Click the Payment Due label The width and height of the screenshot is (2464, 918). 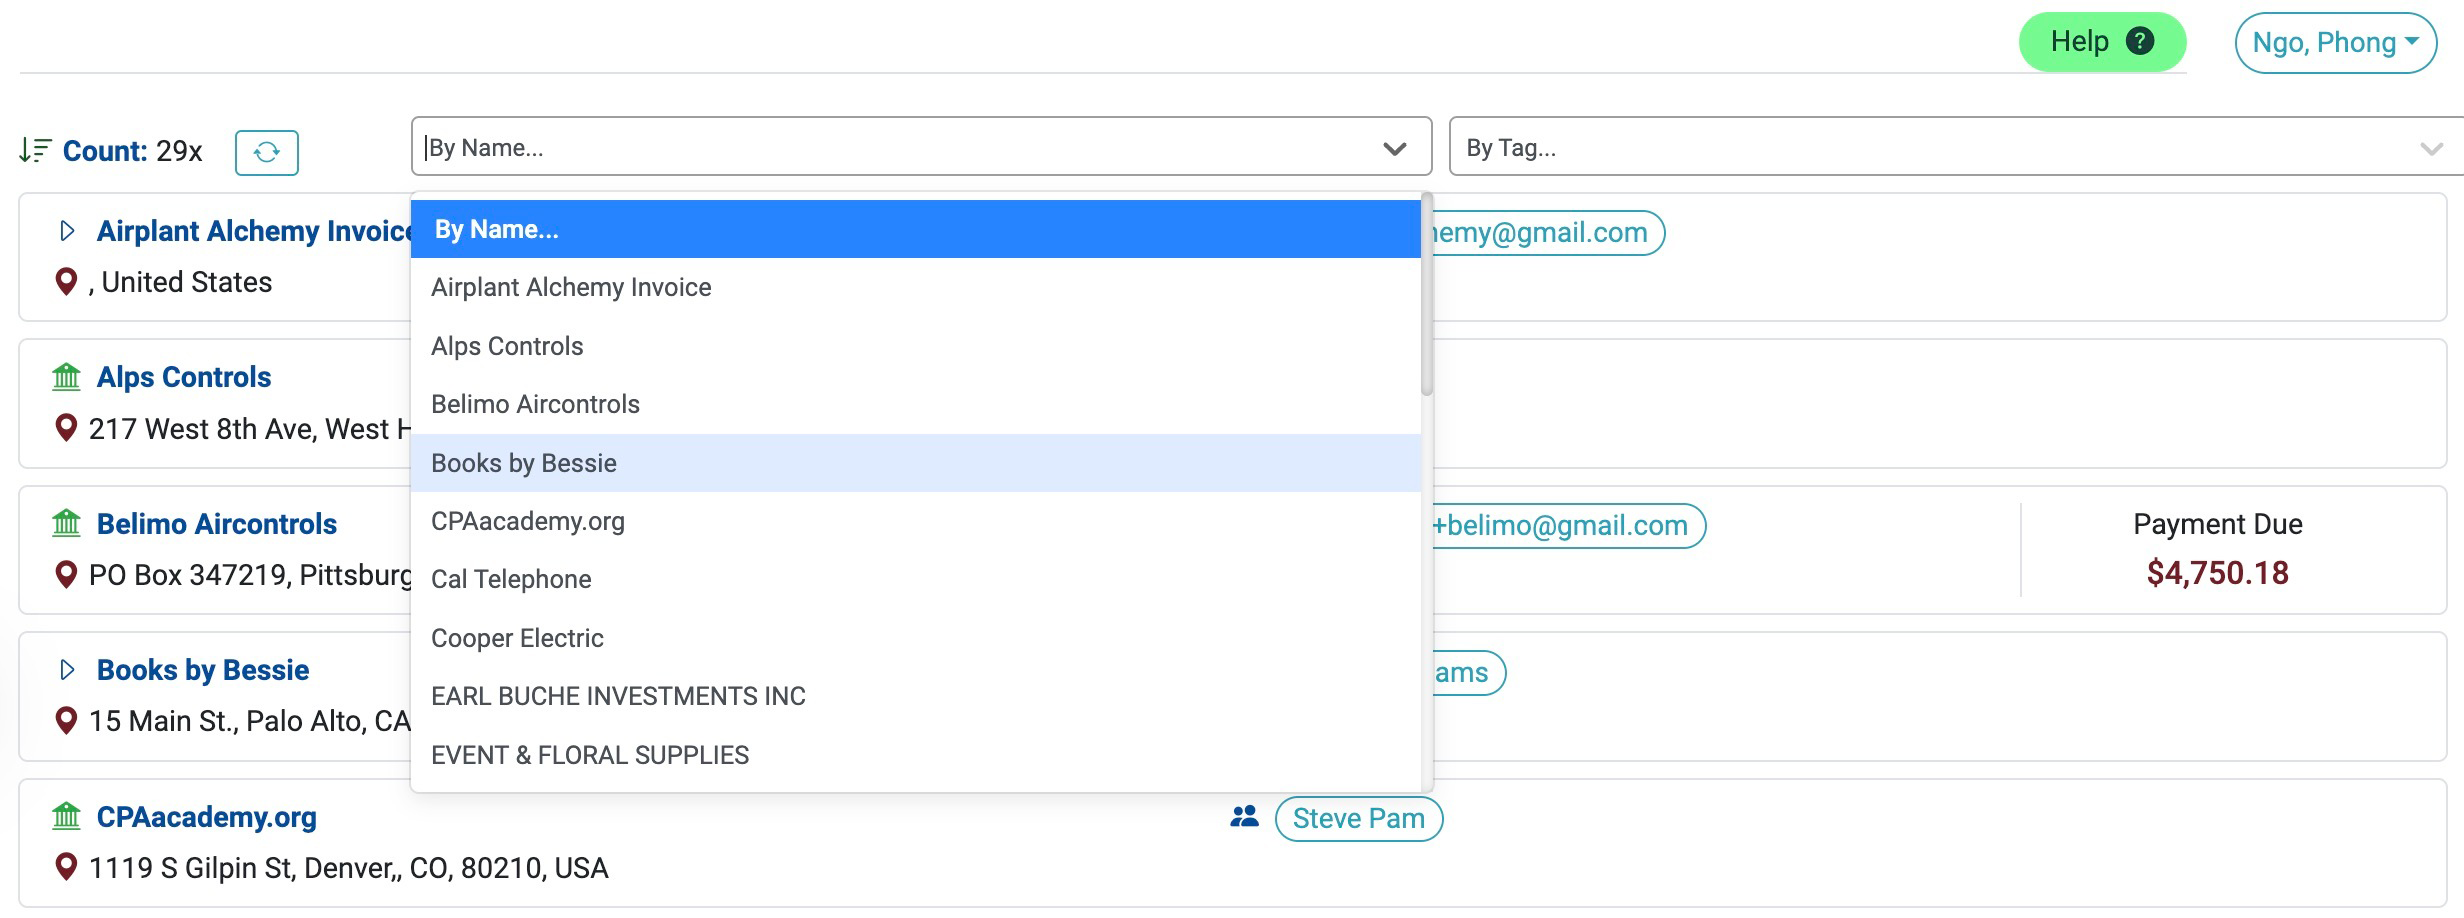pos(2218,524)
